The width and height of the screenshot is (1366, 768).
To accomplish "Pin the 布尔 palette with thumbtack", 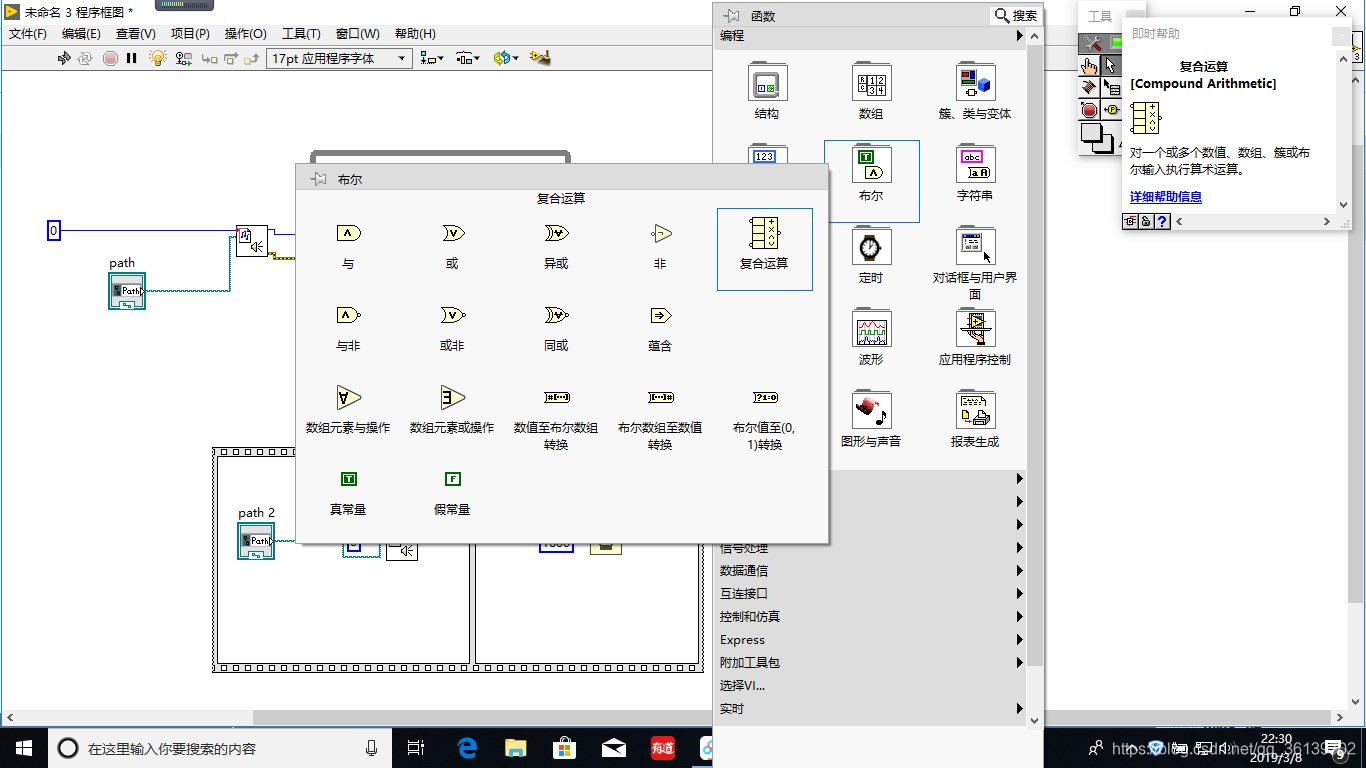I will click(x=318, y=179).
